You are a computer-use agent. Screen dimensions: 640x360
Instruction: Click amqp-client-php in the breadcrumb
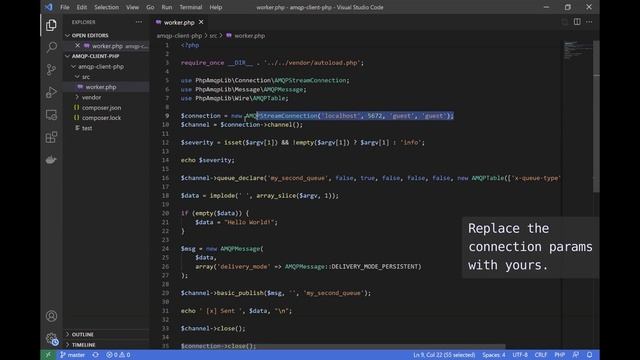coord(179,36)
